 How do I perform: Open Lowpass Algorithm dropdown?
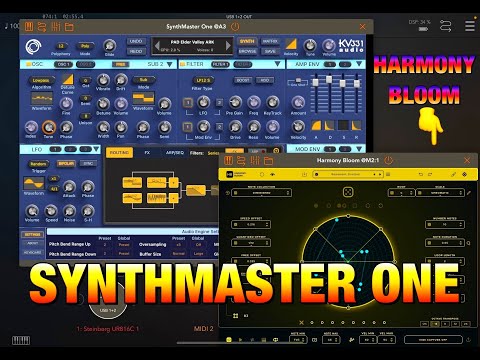click(41, 80)
